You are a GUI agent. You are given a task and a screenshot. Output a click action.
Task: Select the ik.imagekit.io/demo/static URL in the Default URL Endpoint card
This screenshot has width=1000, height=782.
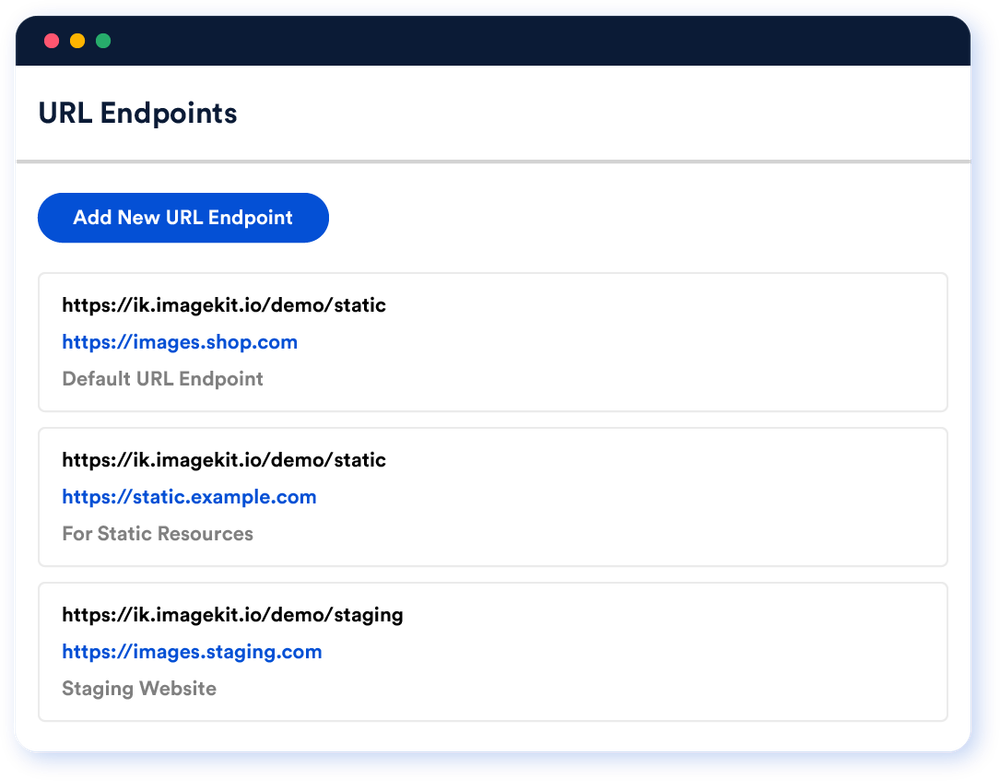(224, 306)
